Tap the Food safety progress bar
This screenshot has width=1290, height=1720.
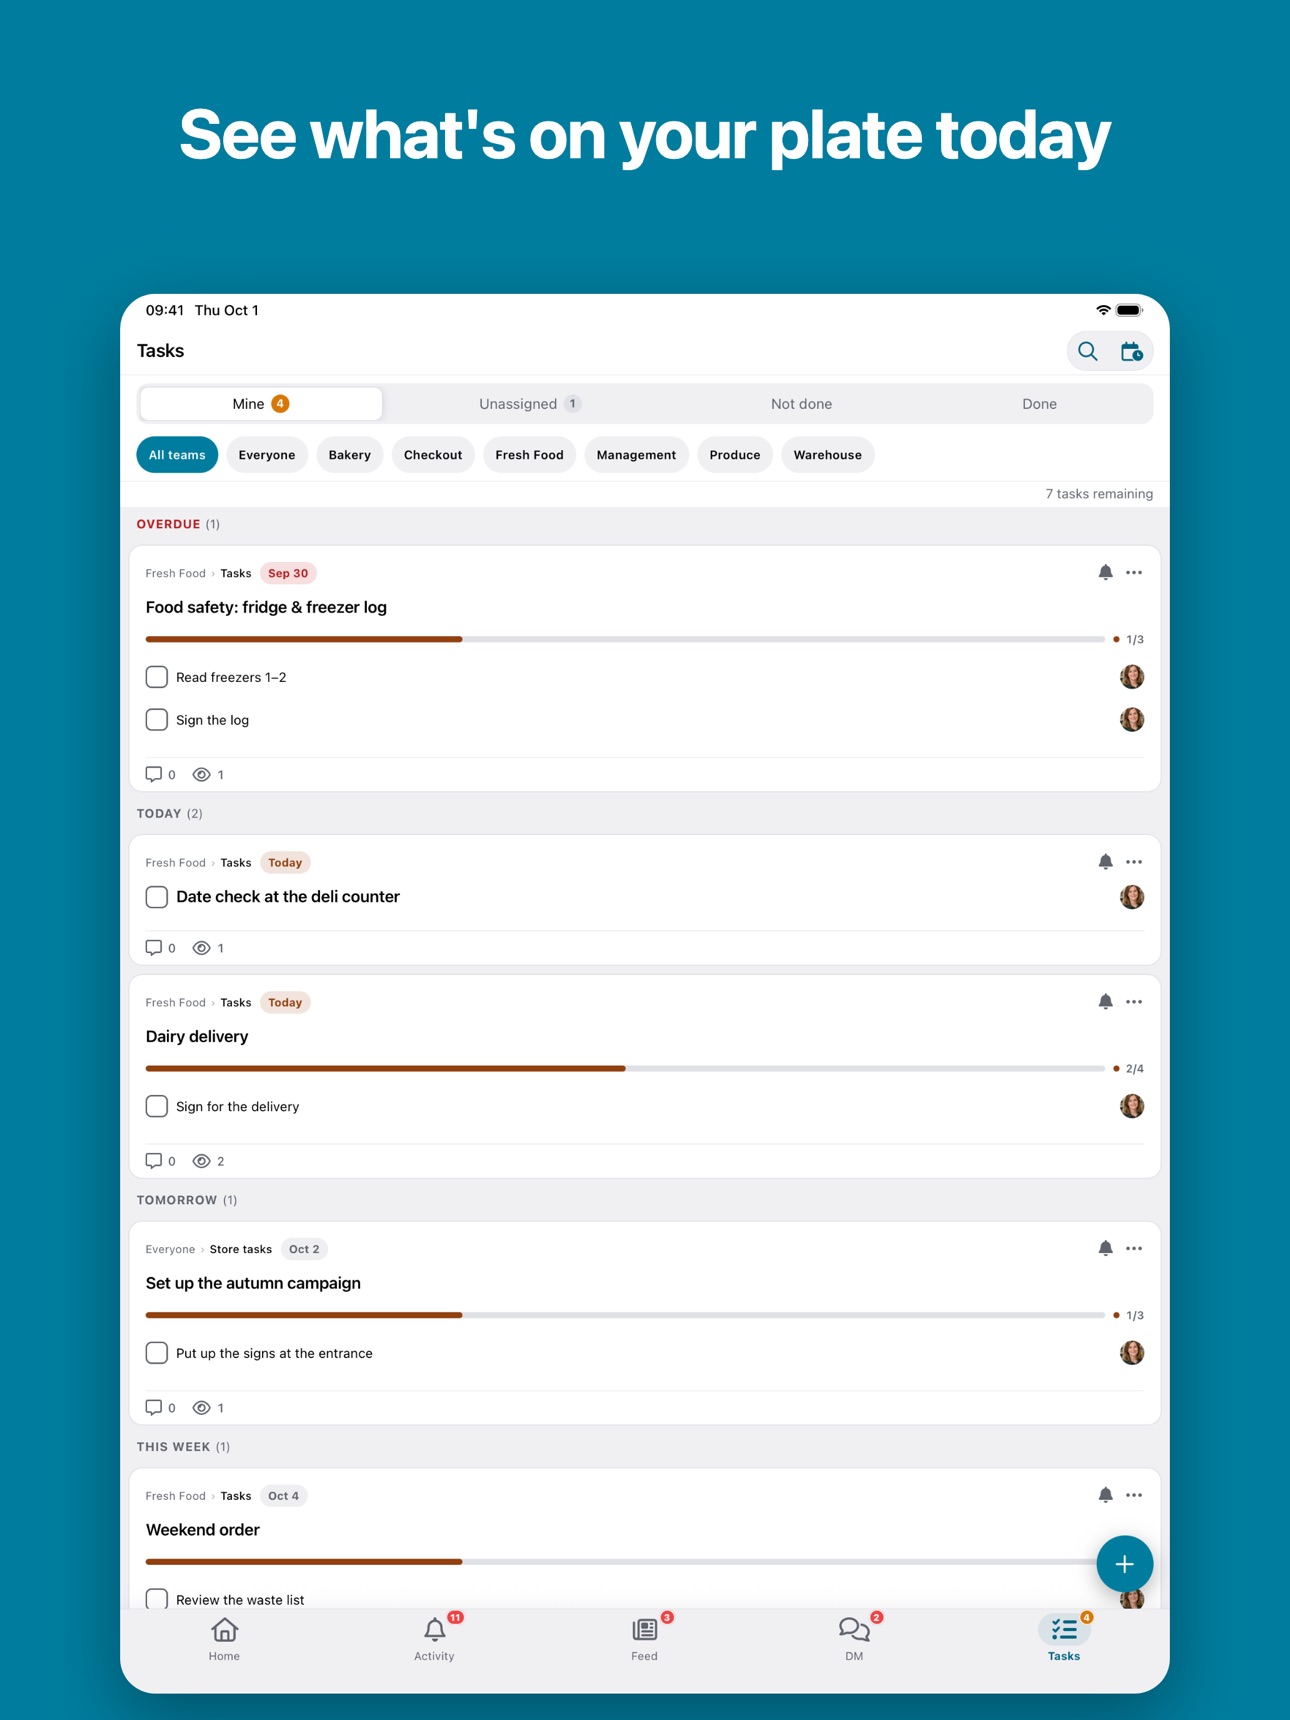(625, 640)
